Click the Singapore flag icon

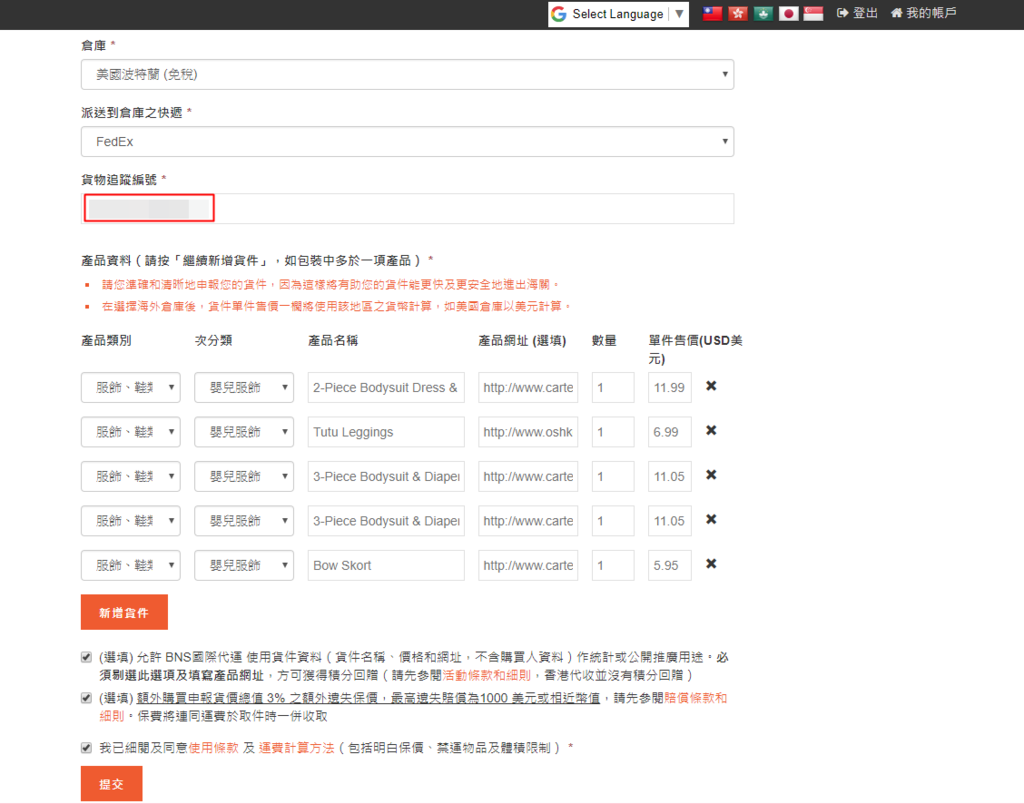pyautogui.click(x=813, y=14)
